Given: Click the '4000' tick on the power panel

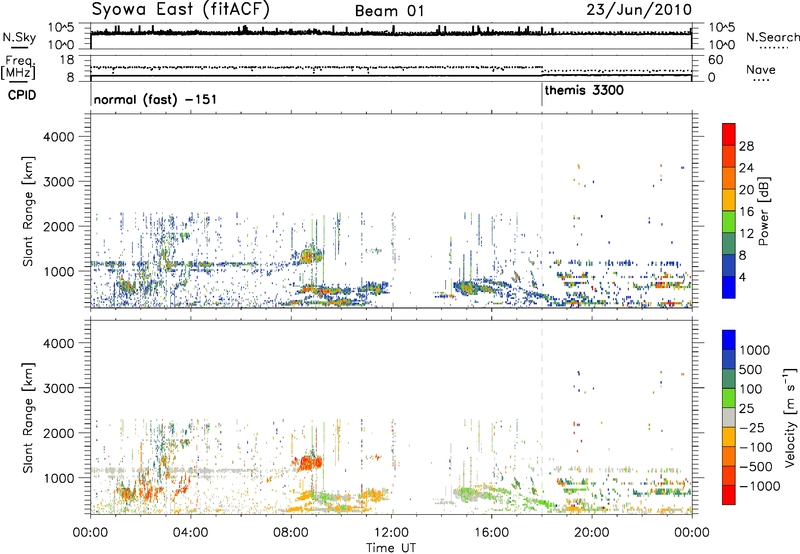Looking at the screenshot, I should pyautogui.click(x=58, y=137).
